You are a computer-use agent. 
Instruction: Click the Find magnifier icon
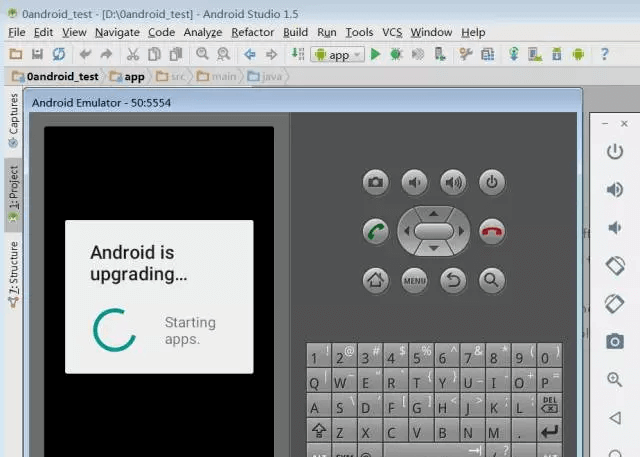pyautogui.click(x=202, y=54)
